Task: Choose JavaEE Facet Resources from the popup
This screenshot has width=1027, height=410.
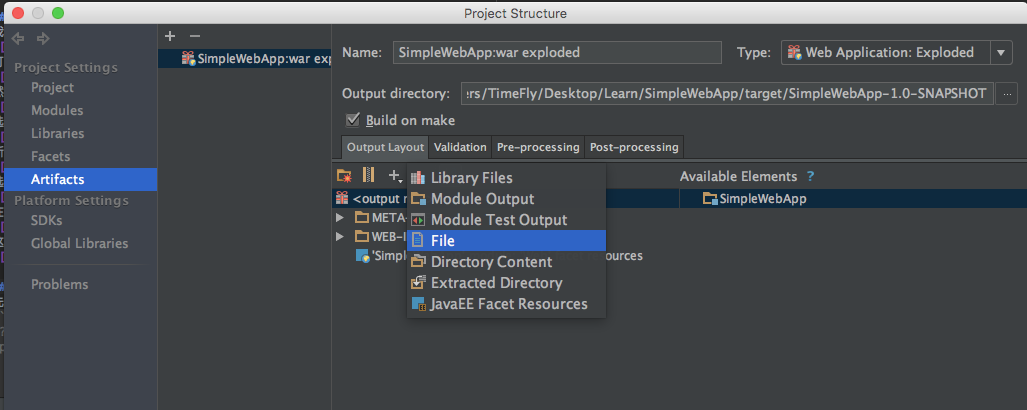Action: [x=506, y=304]
